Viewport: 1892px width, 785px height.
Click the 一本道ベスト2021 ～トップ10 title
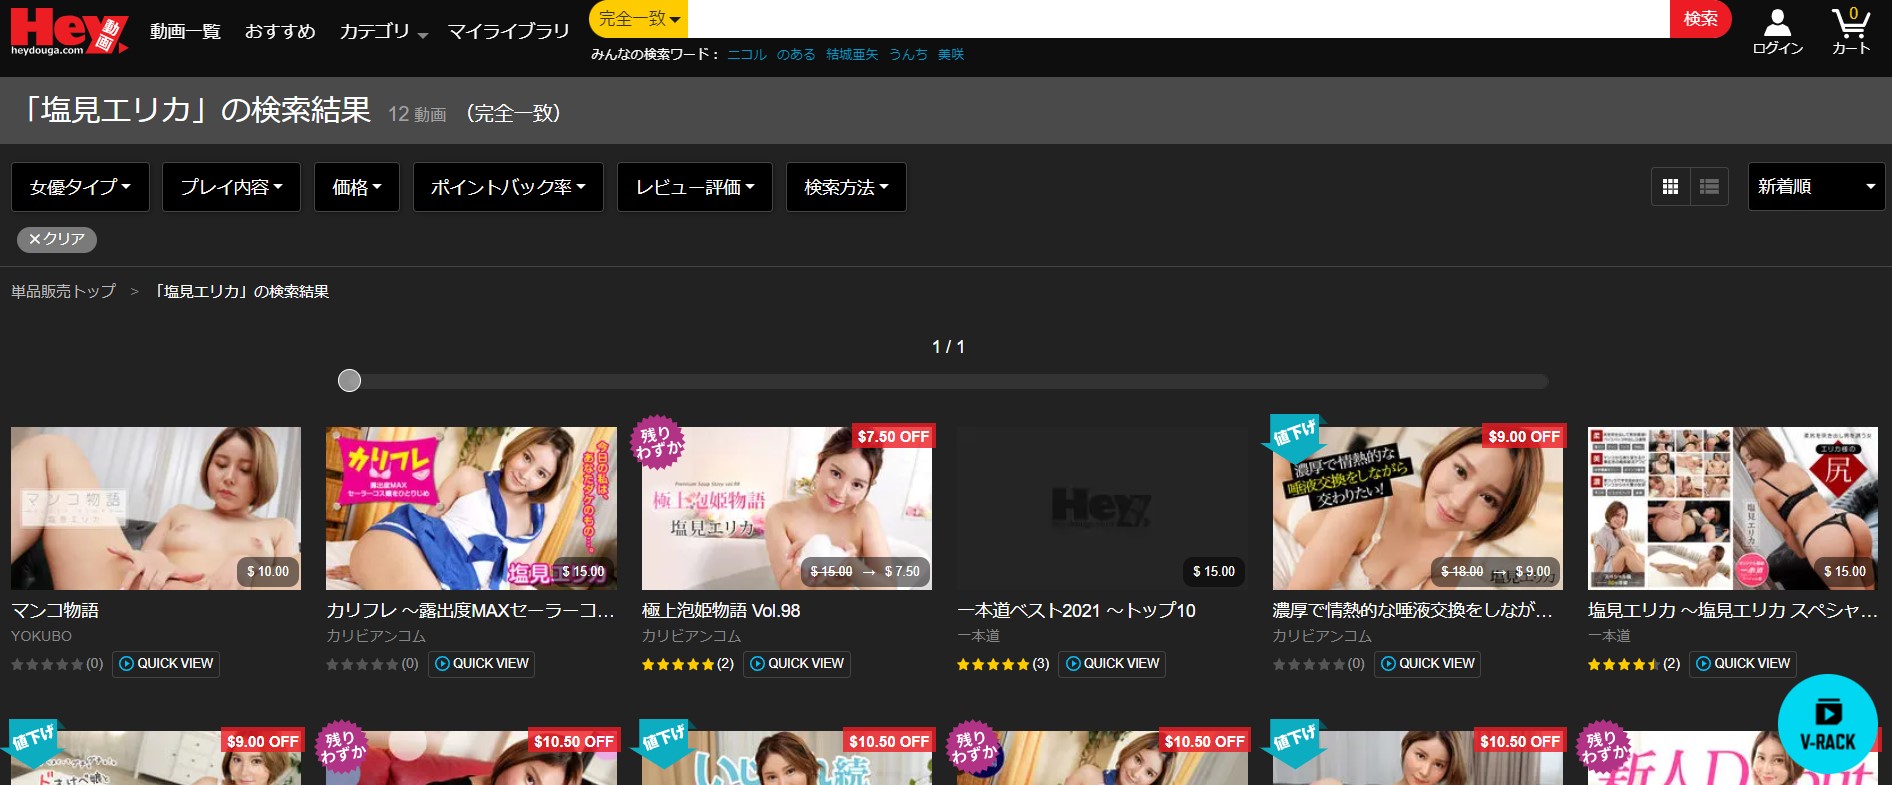[x=1076, y=611]
